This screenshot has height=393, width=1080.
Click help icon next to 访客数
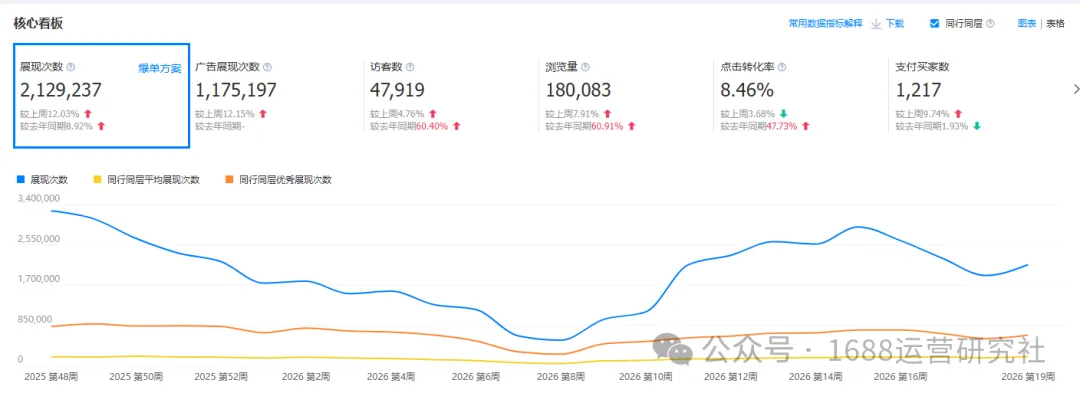click(410, 67)
